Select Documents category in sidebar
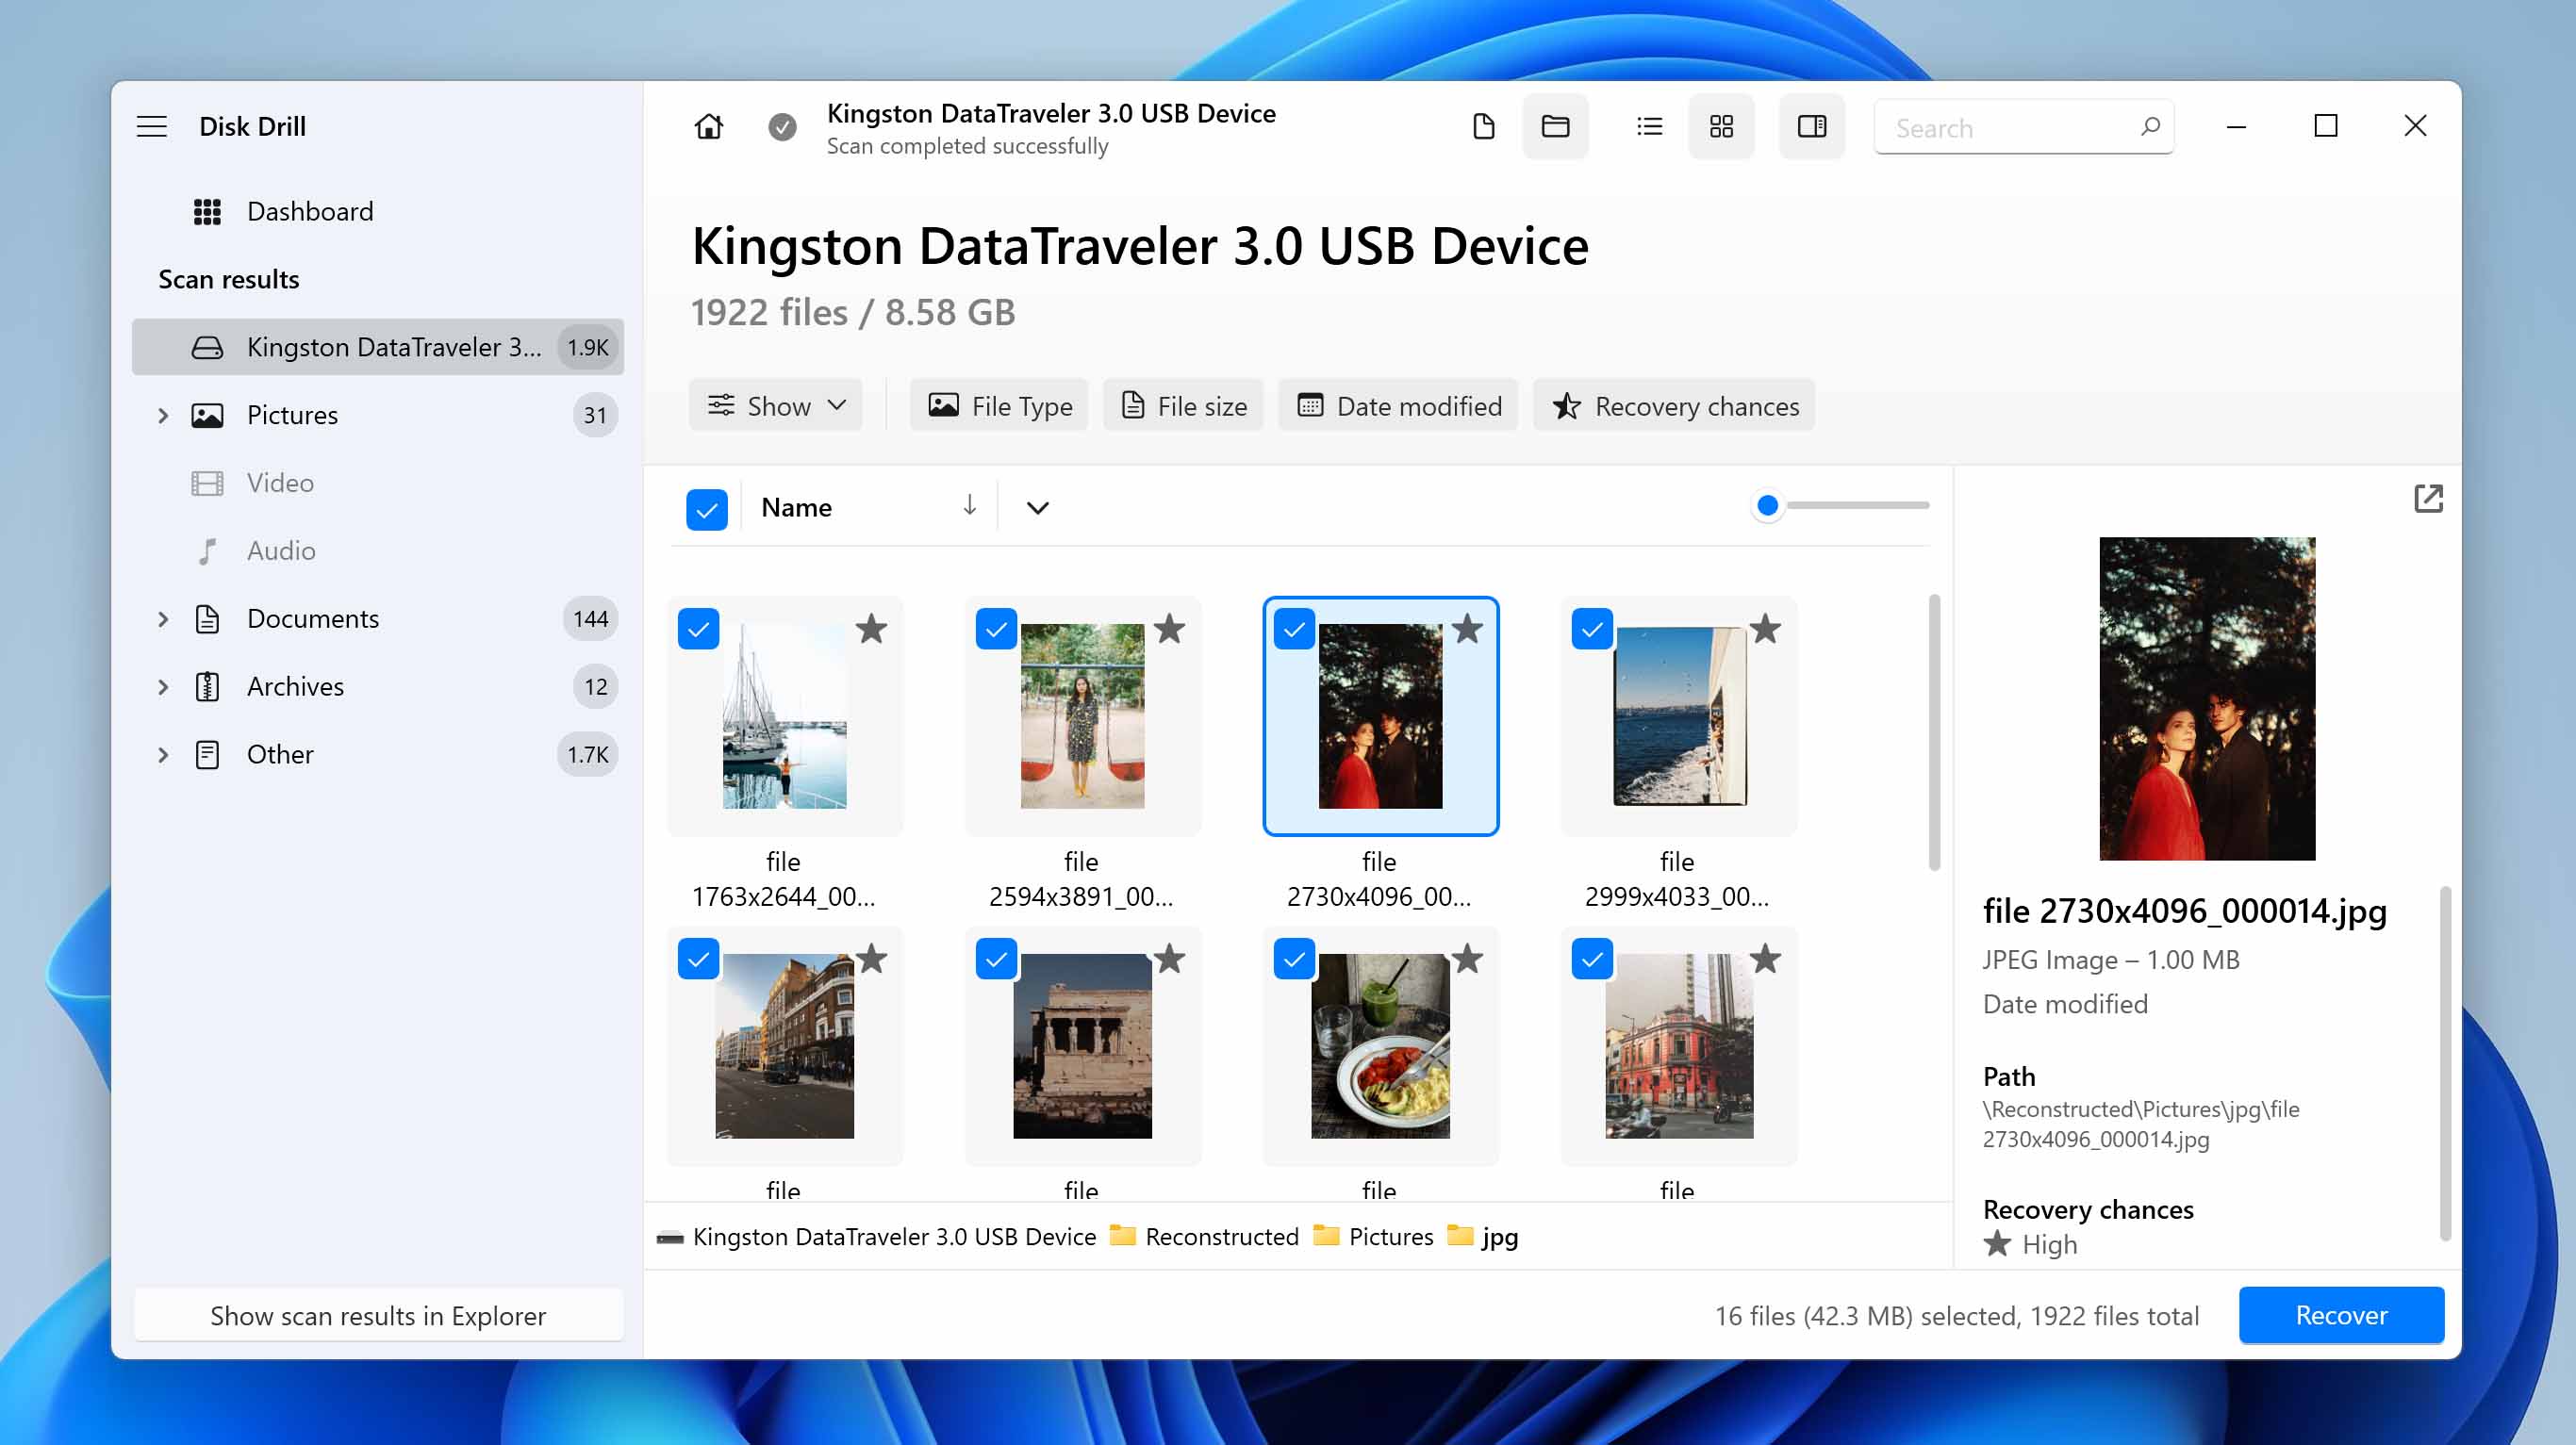Image resolution: width=2576 pixels, height=1445 pixels. [378, 619]
